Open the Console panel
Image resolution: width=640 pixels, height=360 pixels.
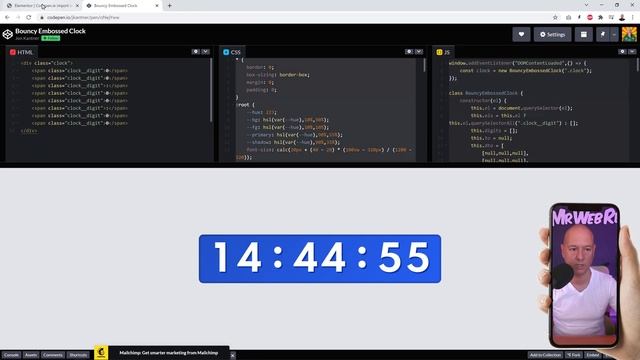click(11, 355)
